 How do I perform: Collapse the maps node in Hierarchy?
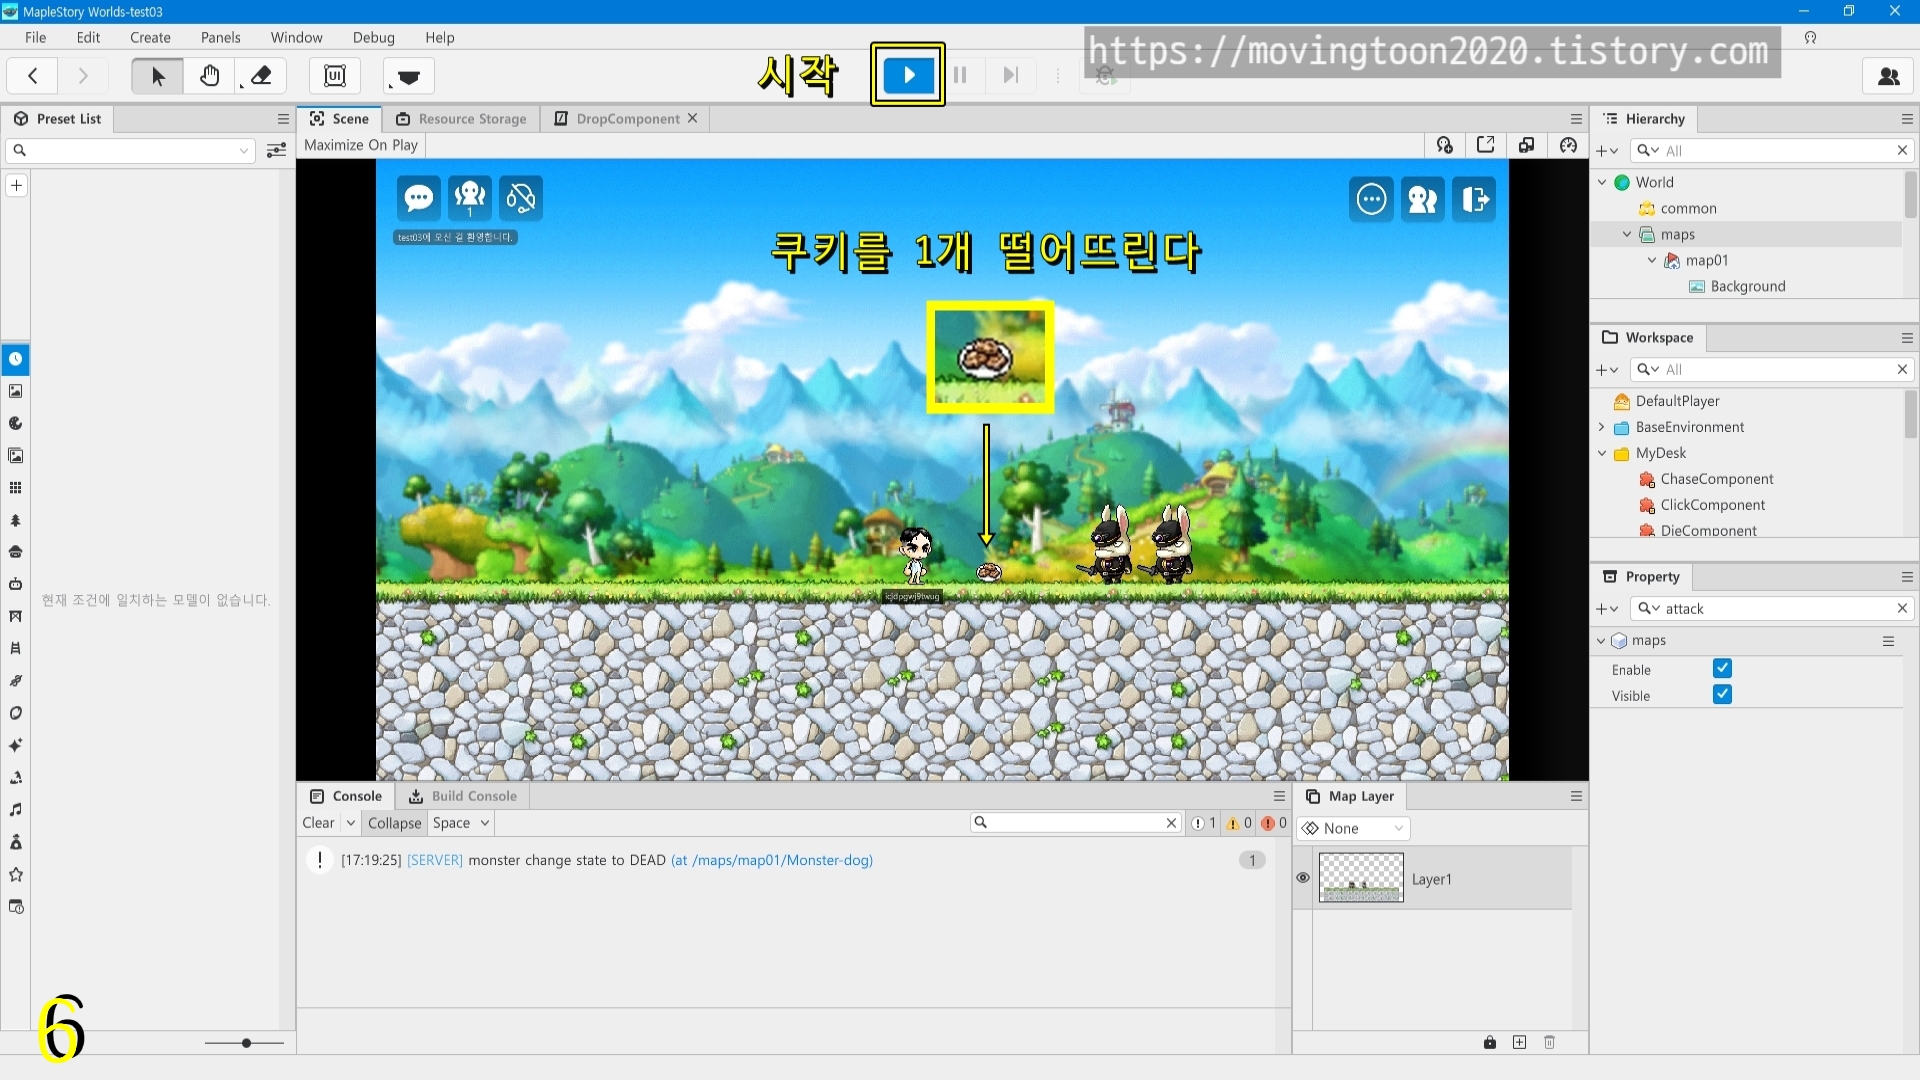click(x=1627, y=234)
